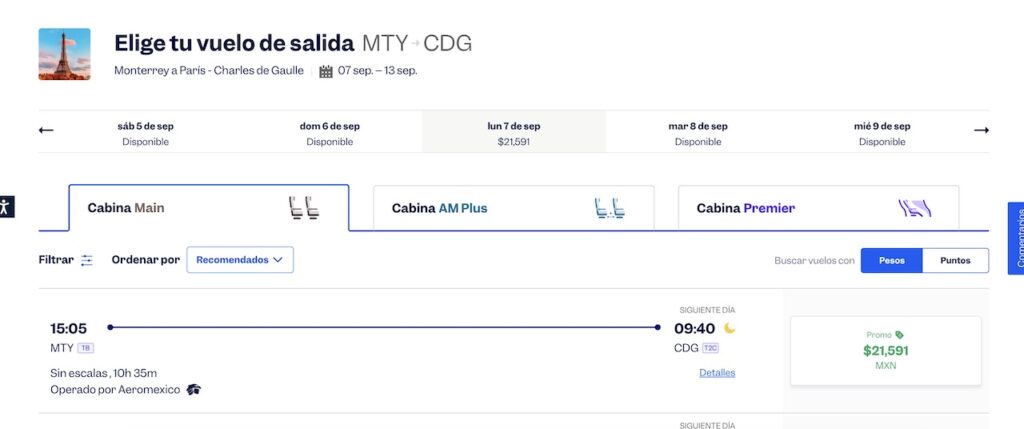
Task: Click the green Promo tag icon
Action: pos(899,335)
